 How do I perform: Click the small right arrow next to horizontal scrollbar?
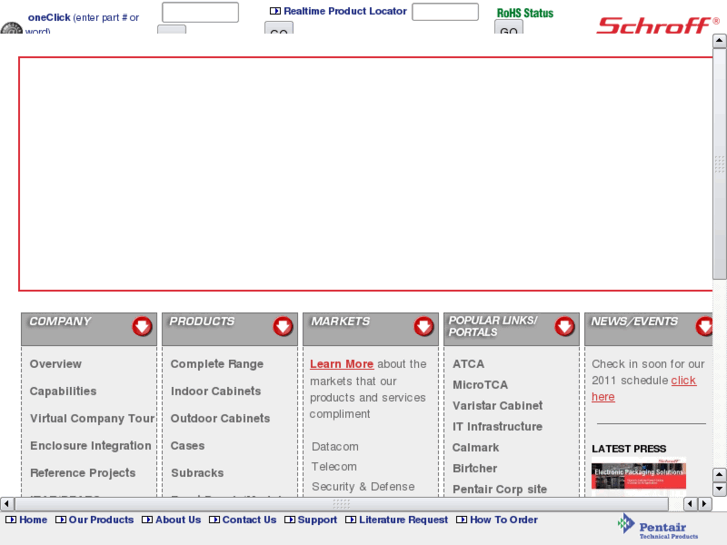705,504
